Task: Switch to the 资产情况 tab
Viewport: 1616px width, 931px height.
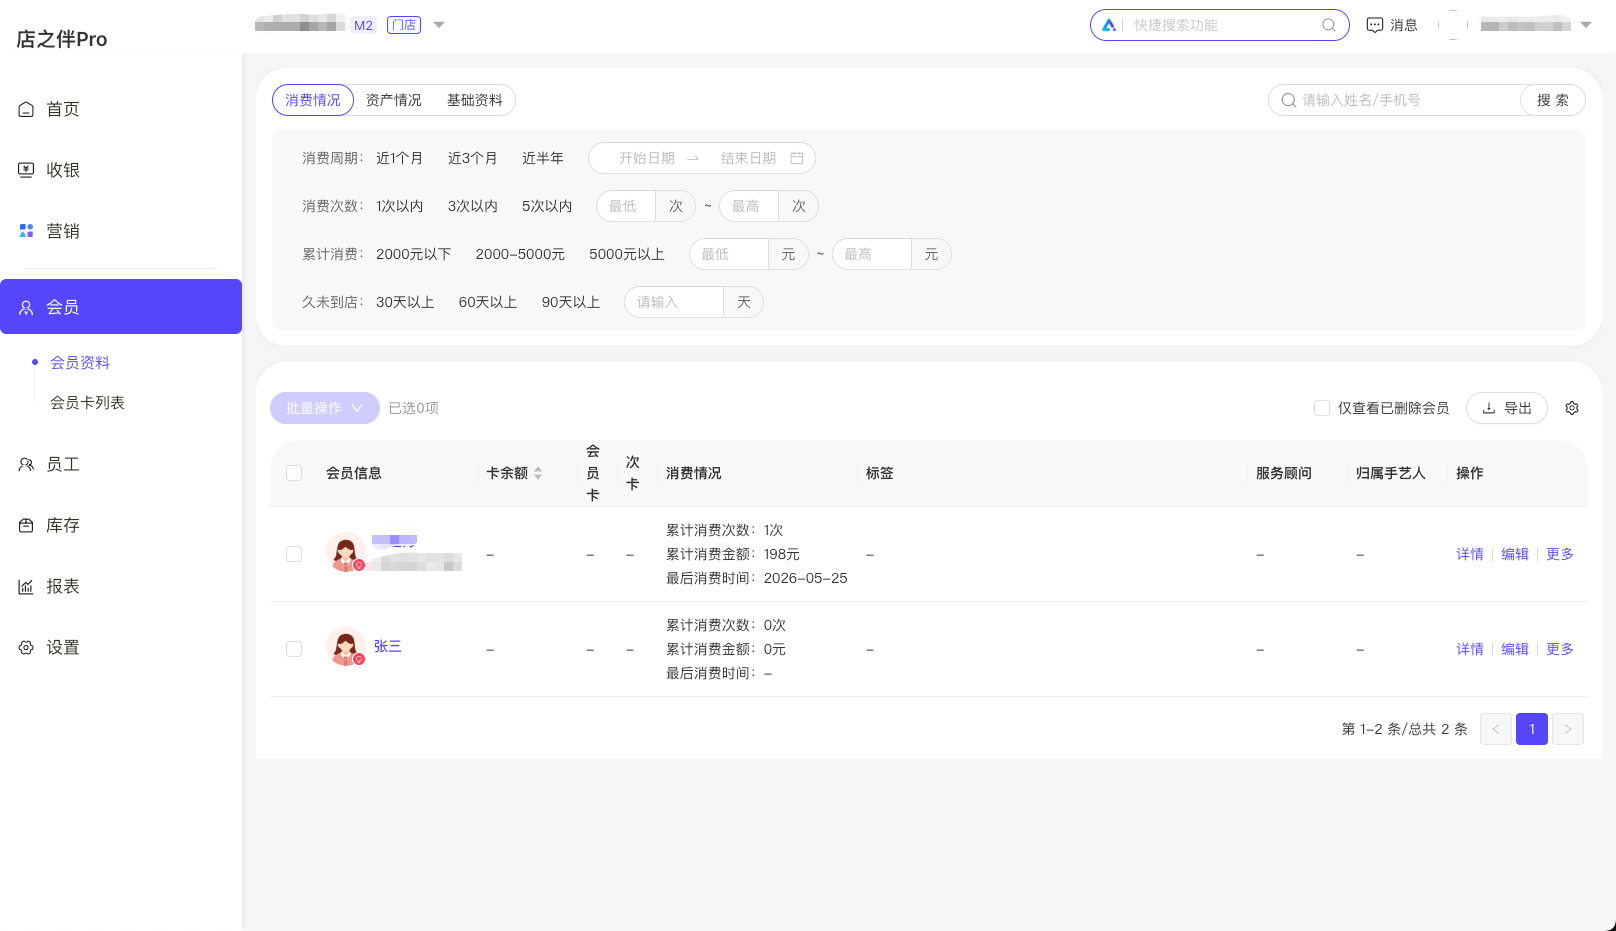Action: [394, 100]
